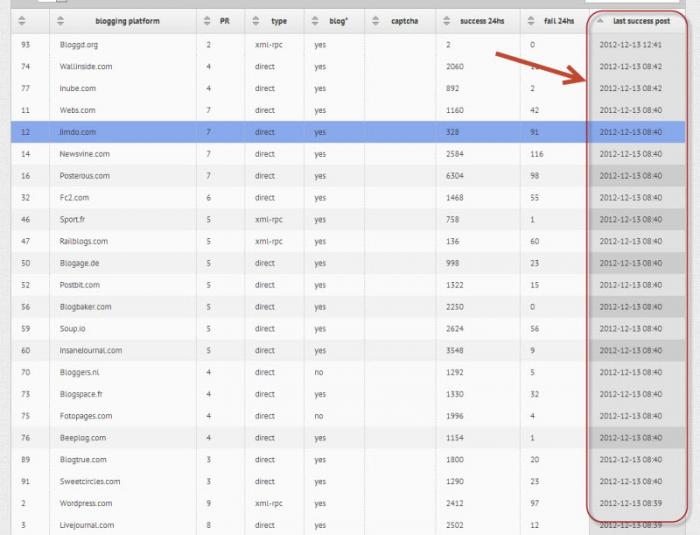Viewport: 700px width, 535px height.
Task: Select the Wordpress.com platform name
Action: 86,503
